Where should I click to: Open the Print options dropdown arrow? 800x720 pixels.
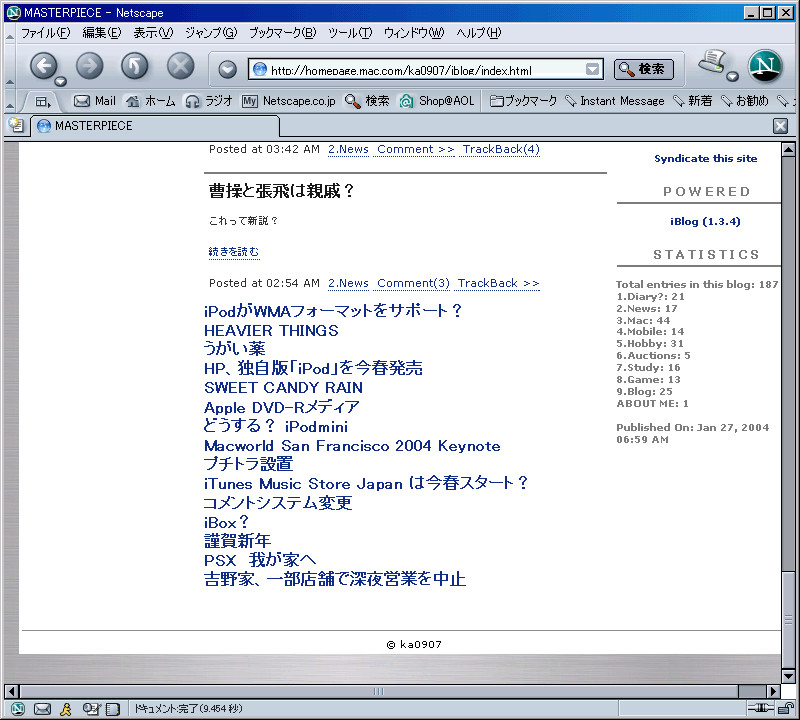pos(733,77)
